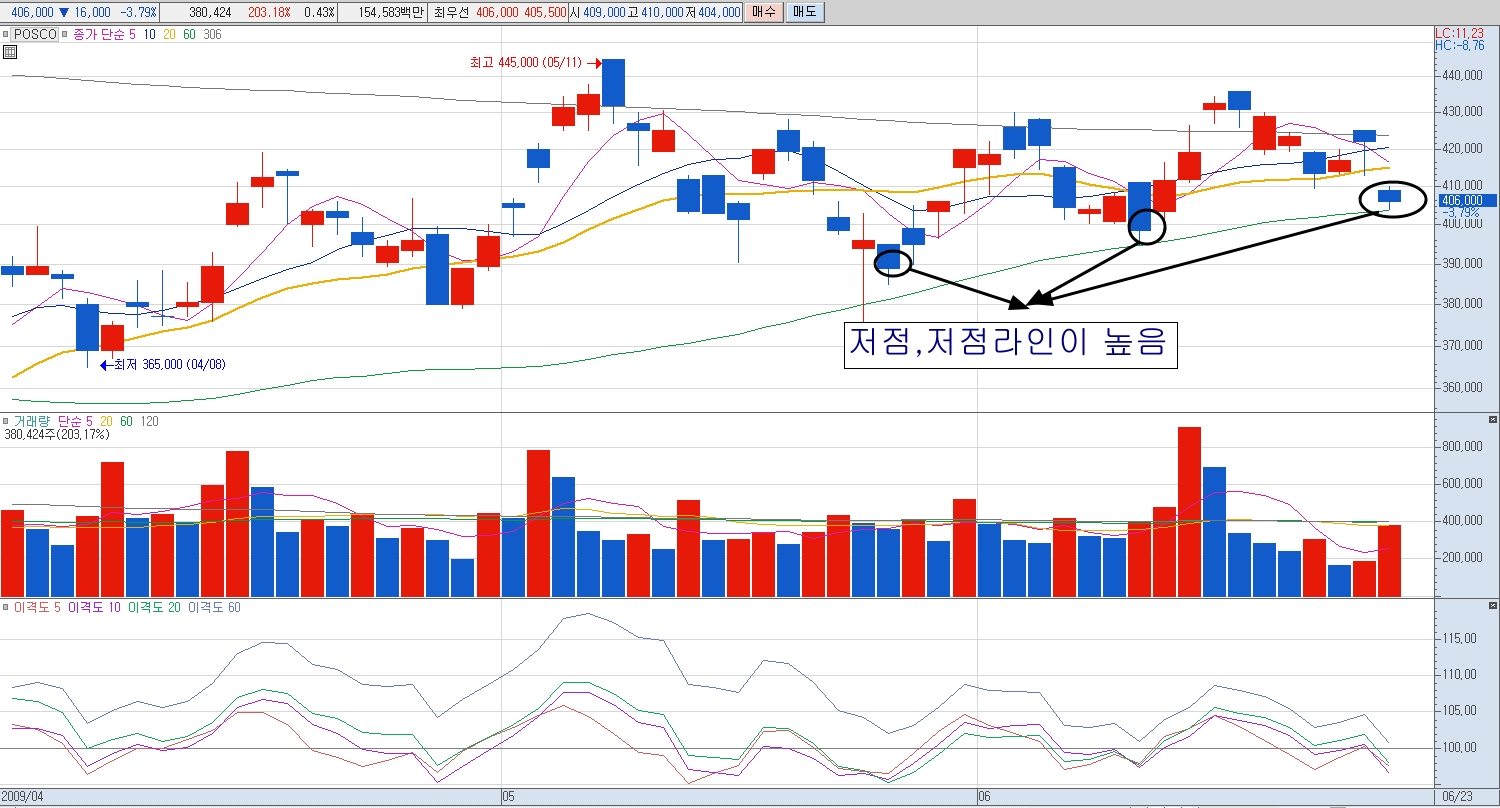Click the 406,000 current price tag on axis
Image resolution: width=1500 pixels, height=808 pixels.
(1460, 200)
